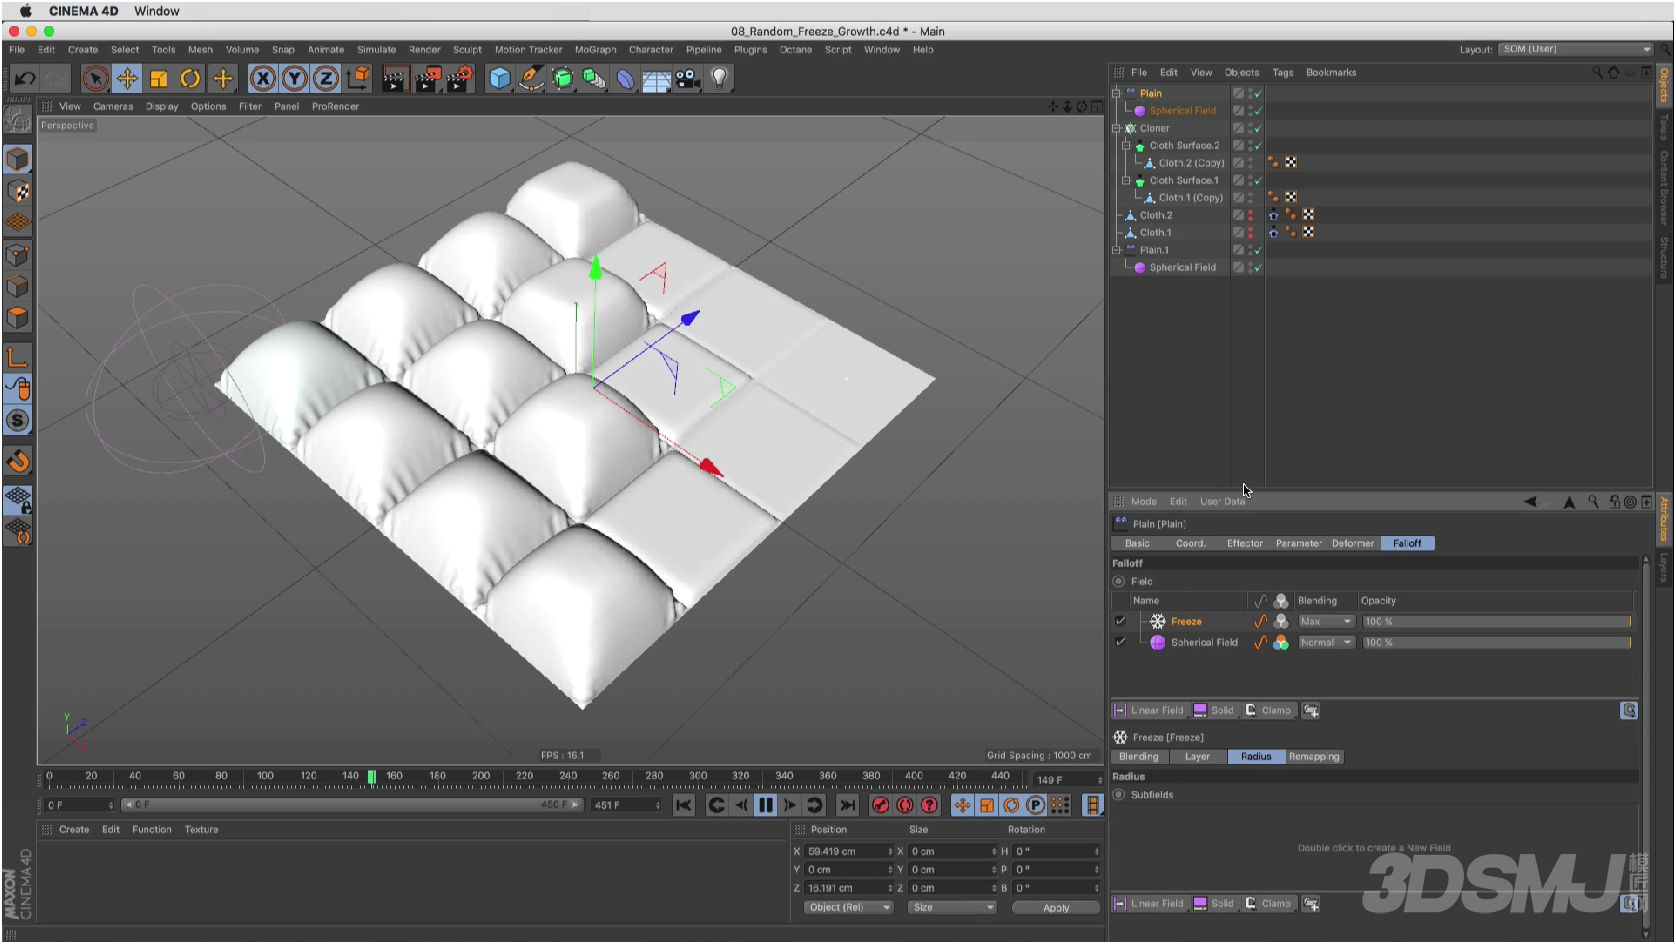1676x944 pixels.
Task: Toggle Cloth.2 visibility red dots
Action: pyautogui.click(x=1250, y=215)
